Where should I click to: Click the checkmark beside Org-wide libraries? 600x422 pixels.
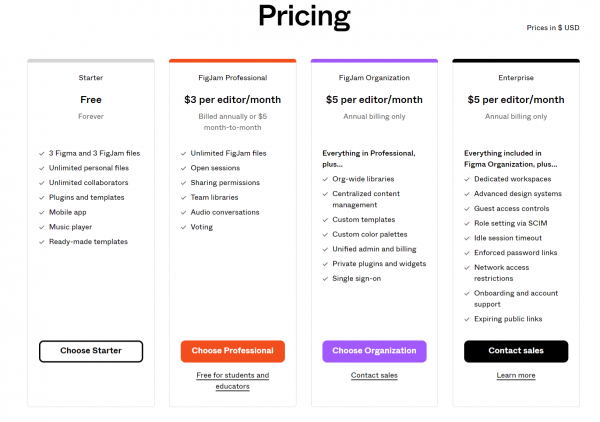(x=325, y=179)
